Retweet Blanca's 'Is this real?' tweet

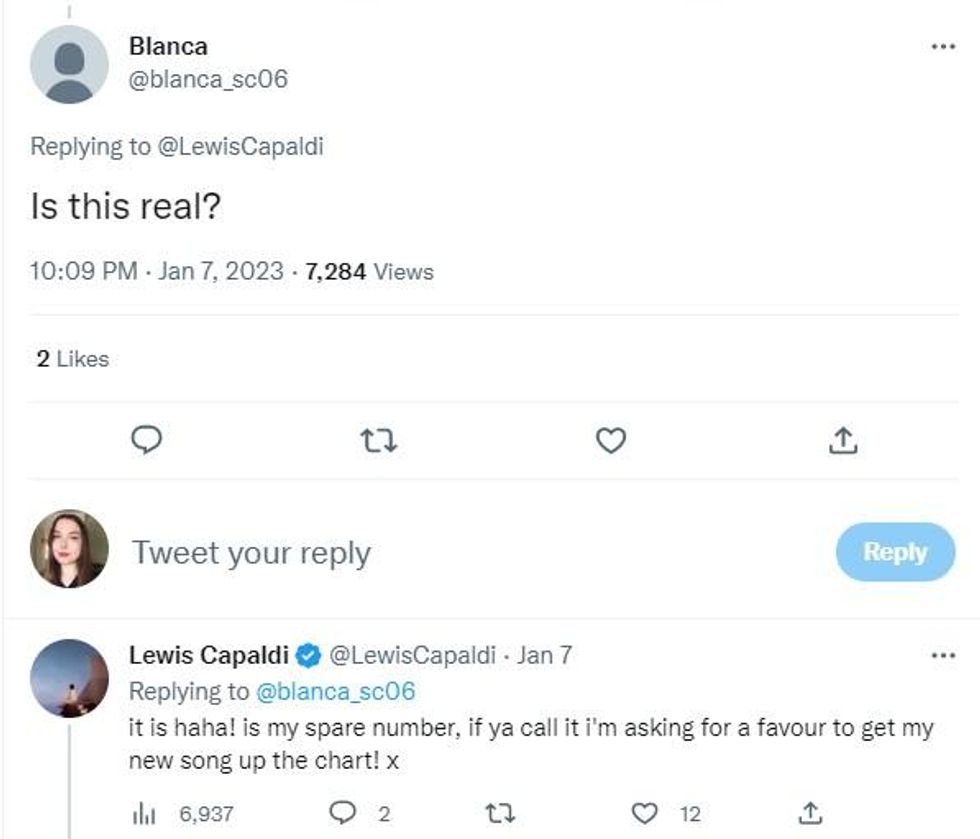378,440
